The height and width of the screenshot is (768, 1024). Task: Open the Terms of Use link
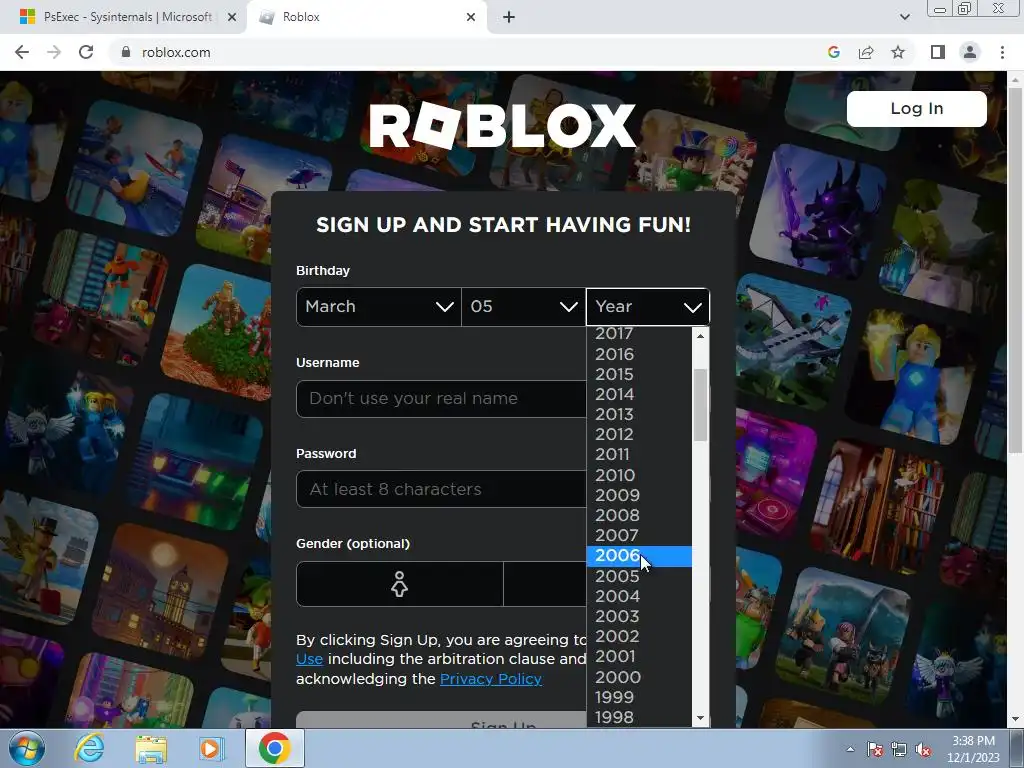click(310, 659)
